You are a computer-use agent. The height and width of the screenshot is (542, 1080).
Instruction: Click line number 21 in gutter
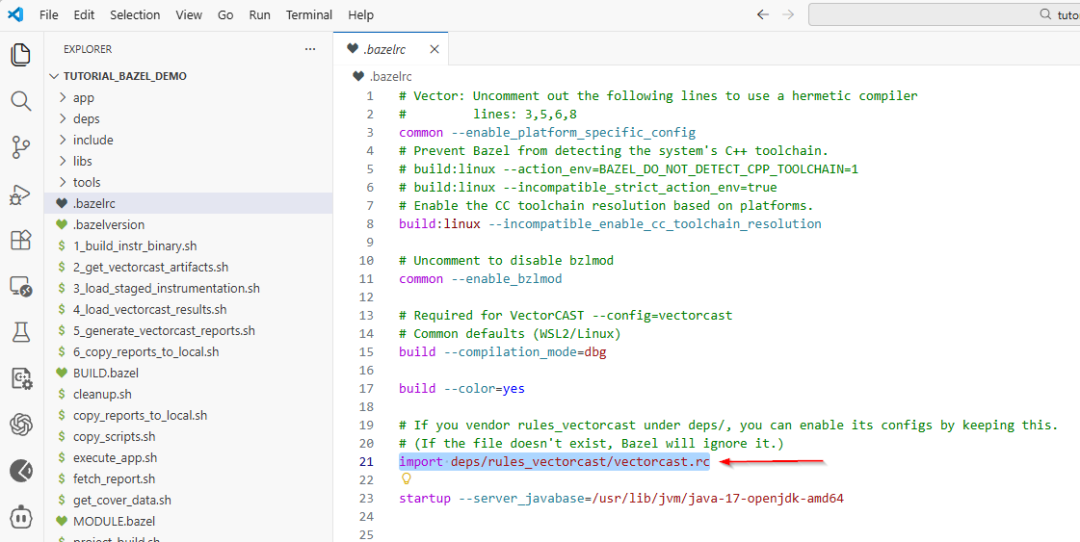[x=366, y=461]
